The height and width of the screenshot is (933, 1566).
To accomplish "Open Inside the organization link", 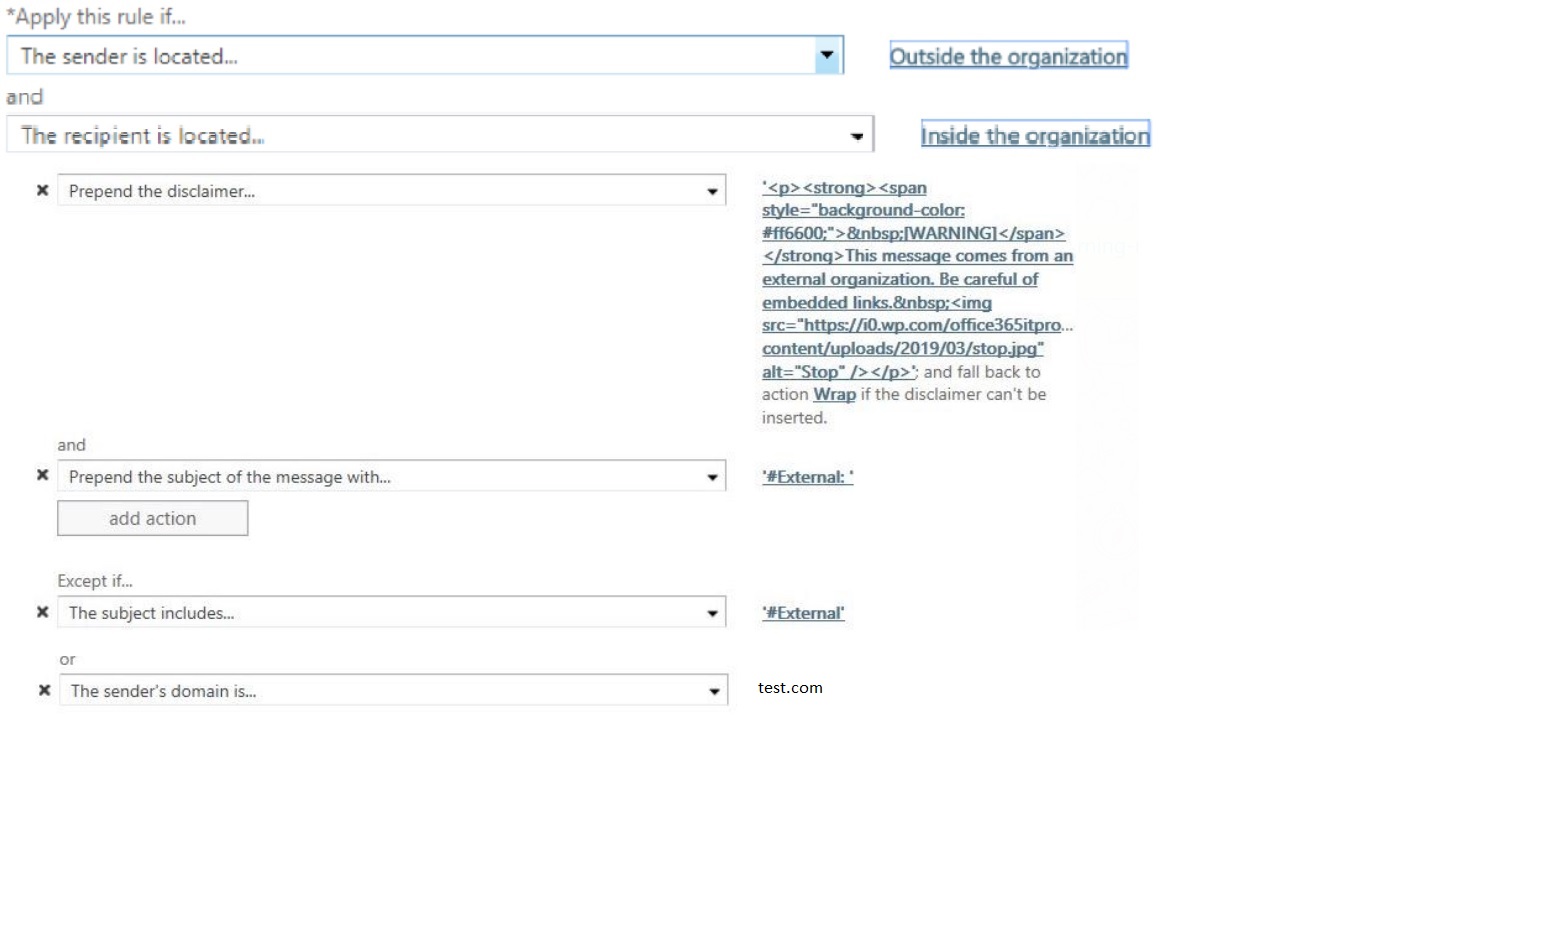I will [1035, 135].
